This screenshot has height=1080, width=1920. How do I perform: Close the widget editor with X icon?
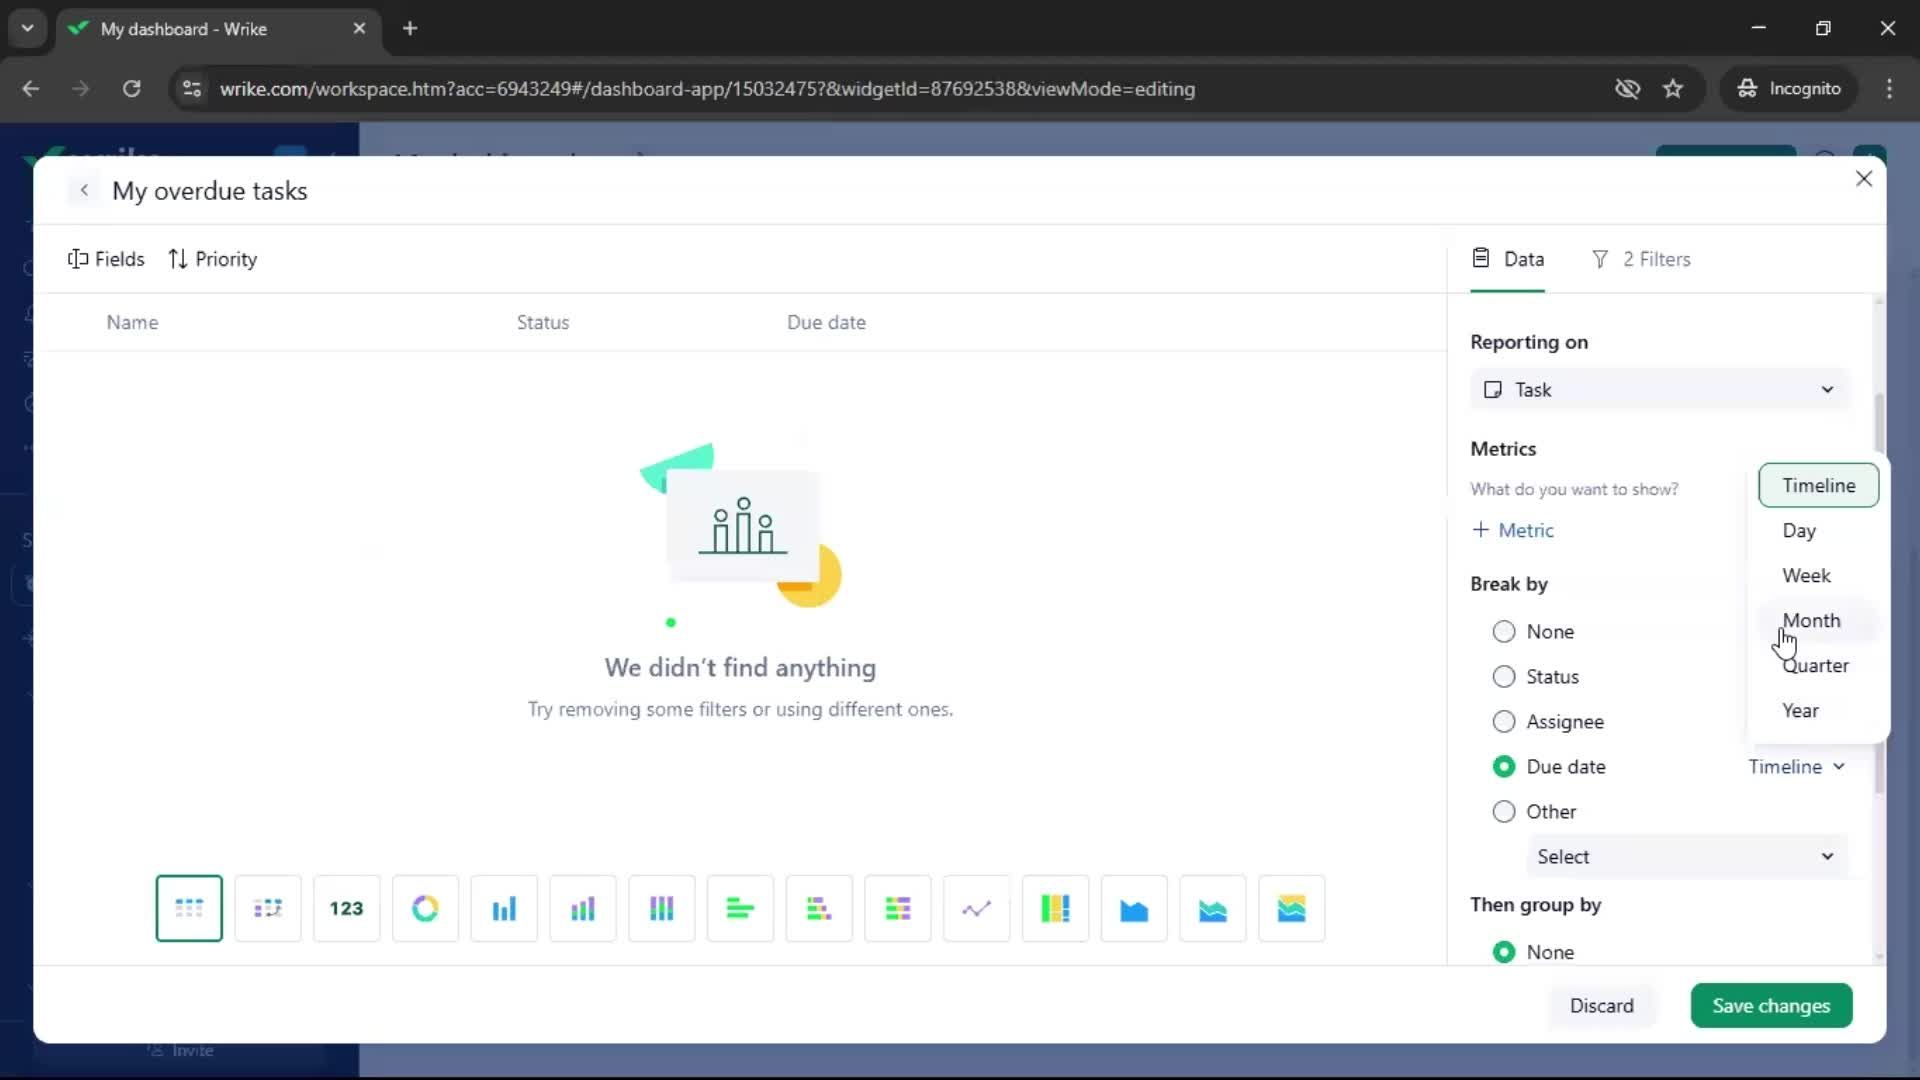[1864, 178]
